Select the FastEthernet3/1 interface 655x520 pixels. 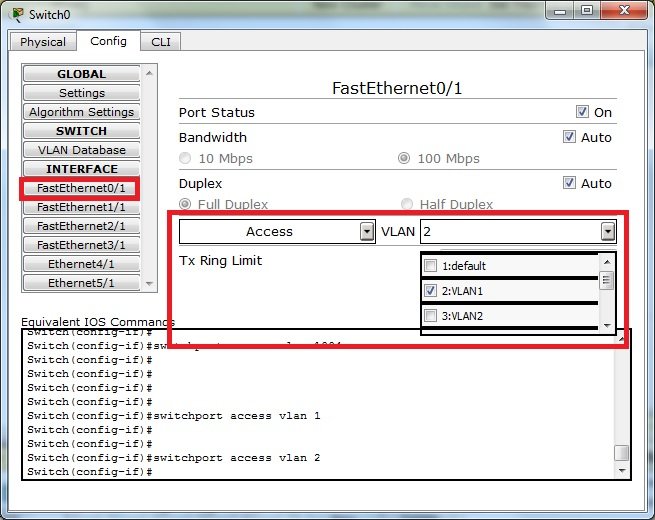click(81, 245)
